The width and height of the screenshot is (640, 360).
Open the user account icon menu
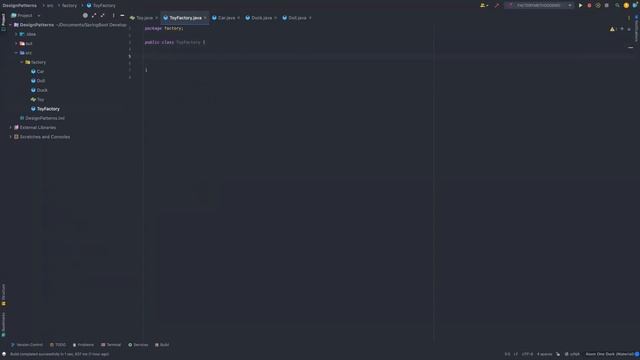coord(484,5)
